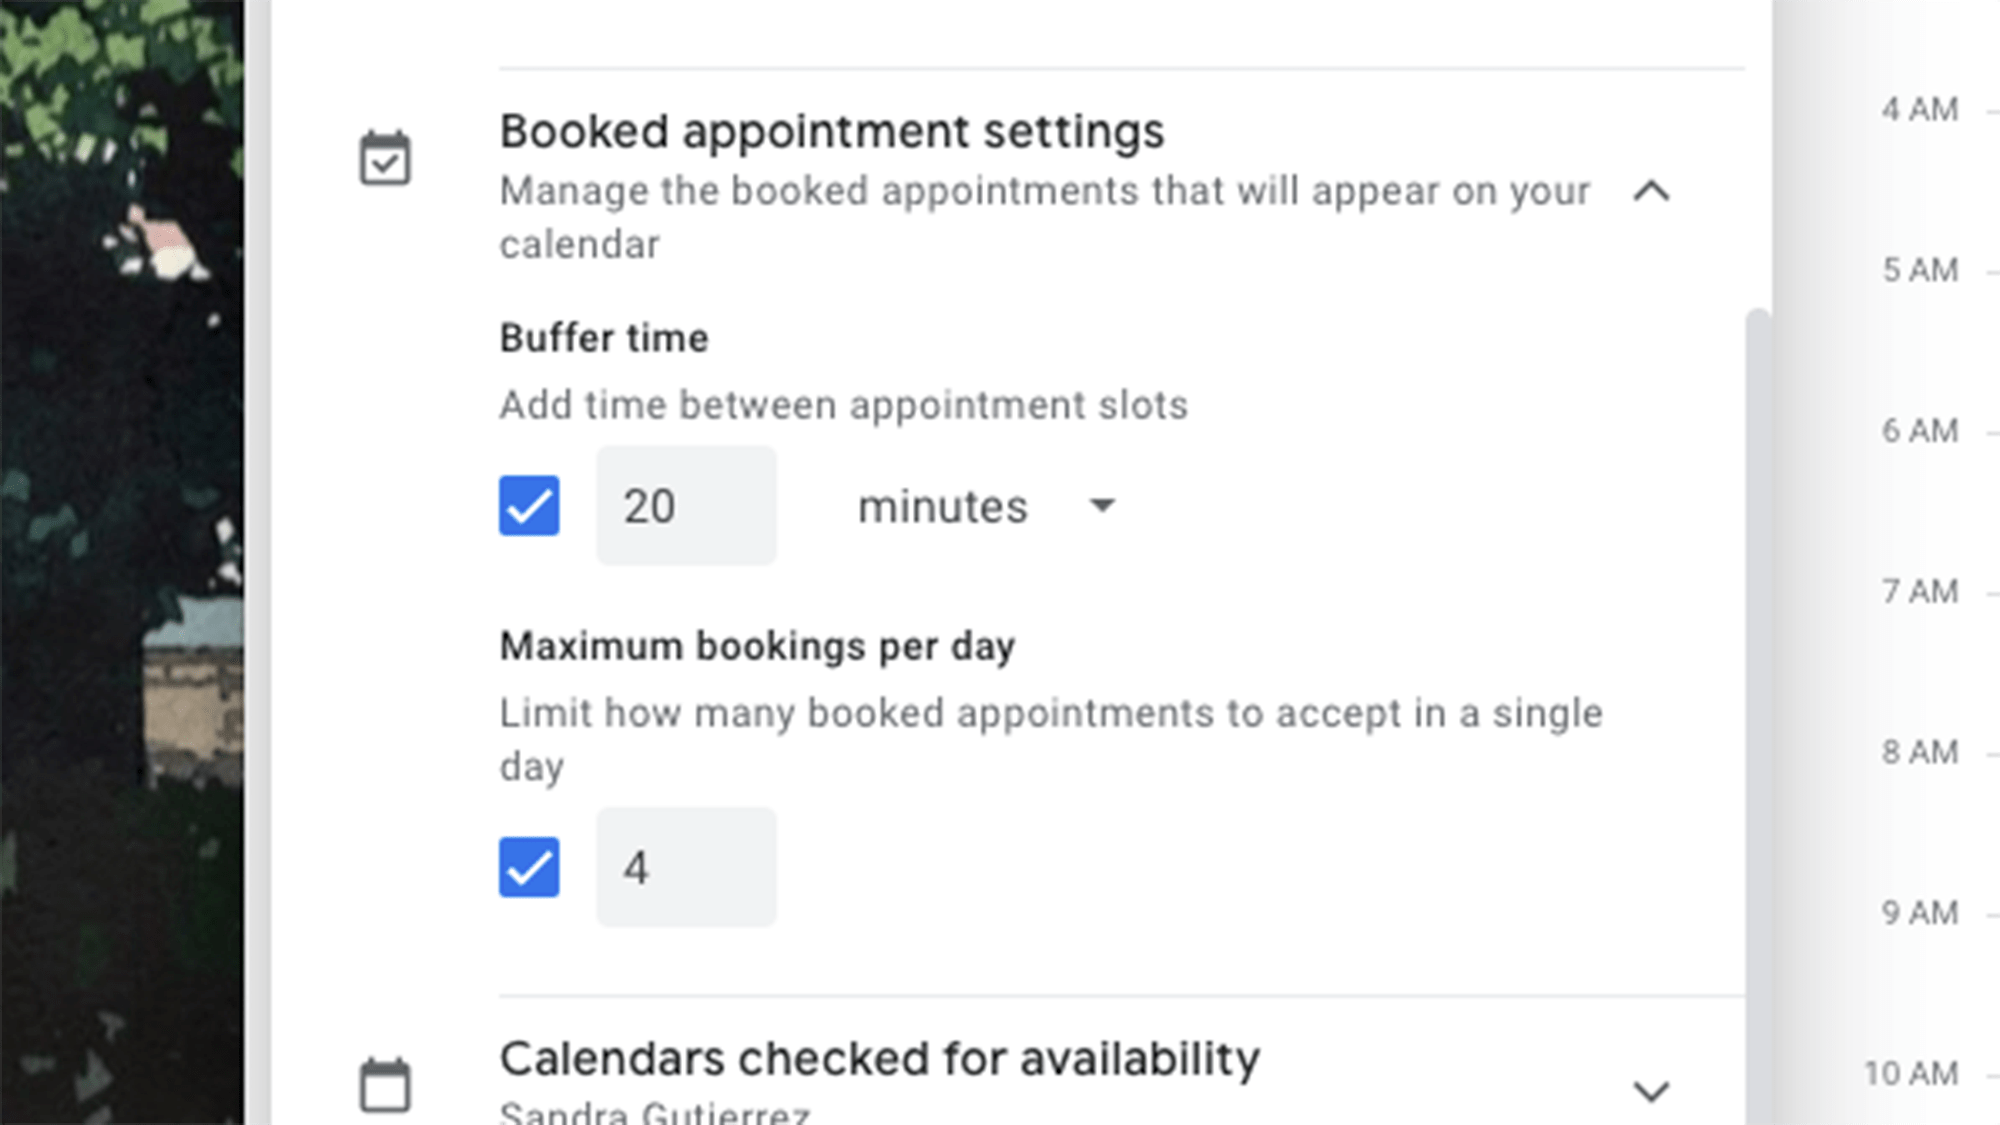Expand the Calendars checked for availability section
The width and height of the screenshot is (2000, 1125).
tap(1651, 1090)
